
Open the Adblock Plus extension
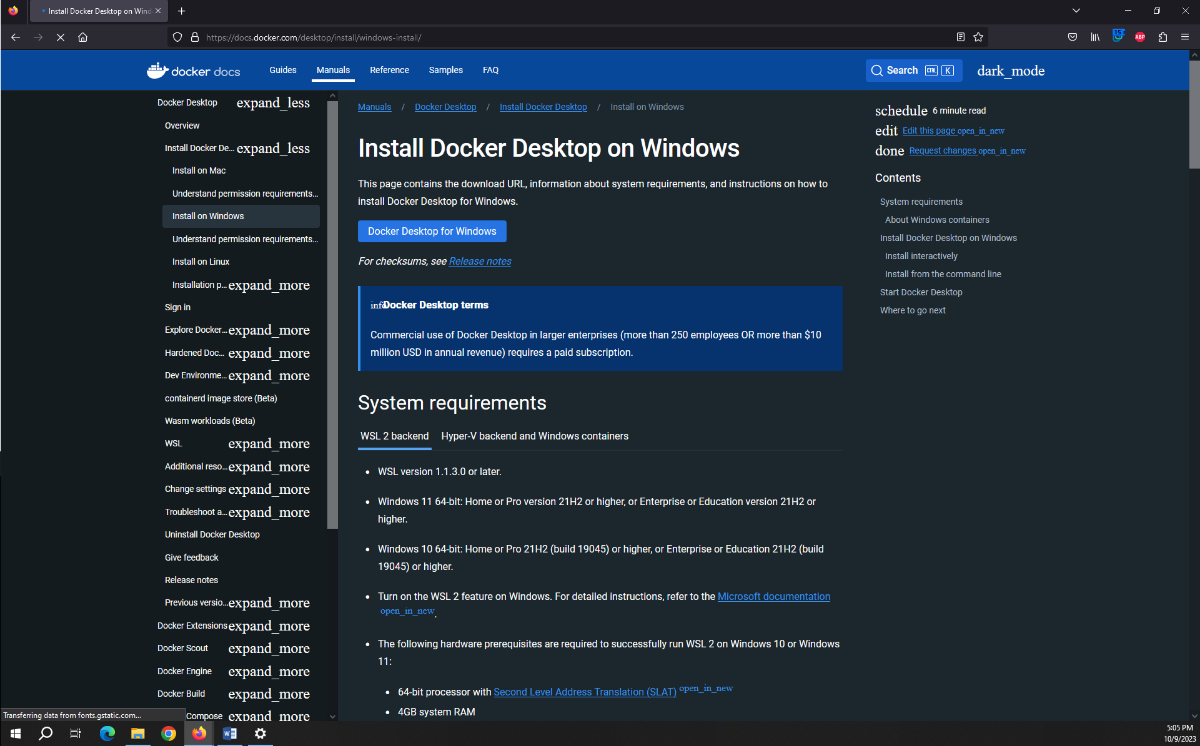(x=1140, y=37)
